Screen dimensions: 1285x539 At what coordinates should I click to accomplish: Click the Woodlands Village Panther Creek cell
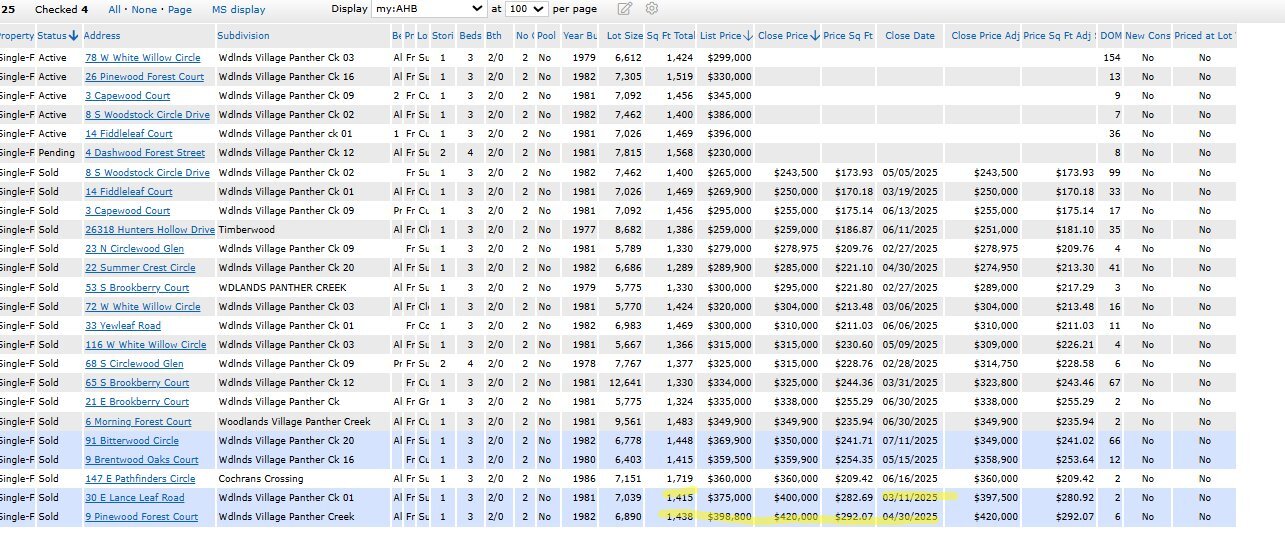click(x=294, y=422)
